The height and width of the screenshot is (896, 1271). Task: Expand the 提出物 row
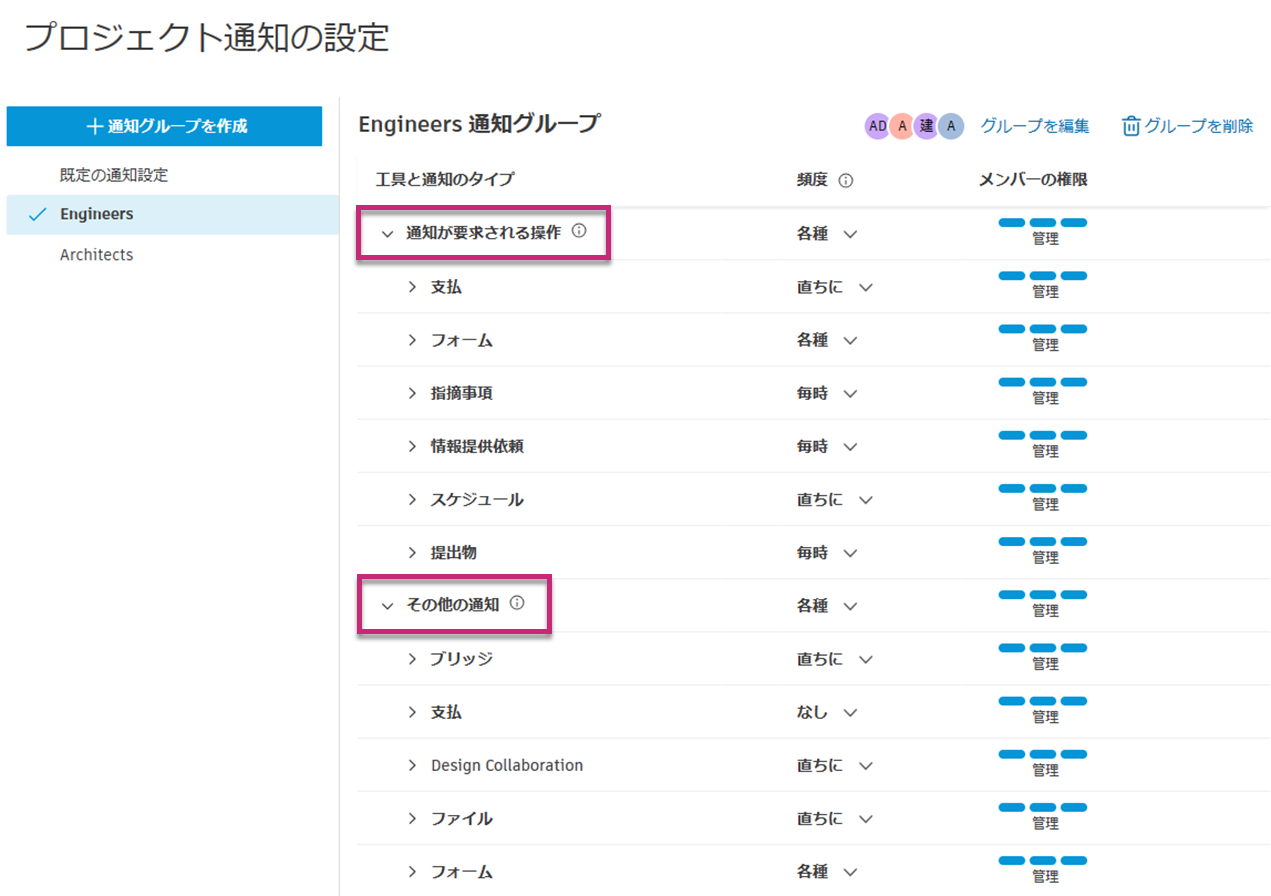(412, 552)
